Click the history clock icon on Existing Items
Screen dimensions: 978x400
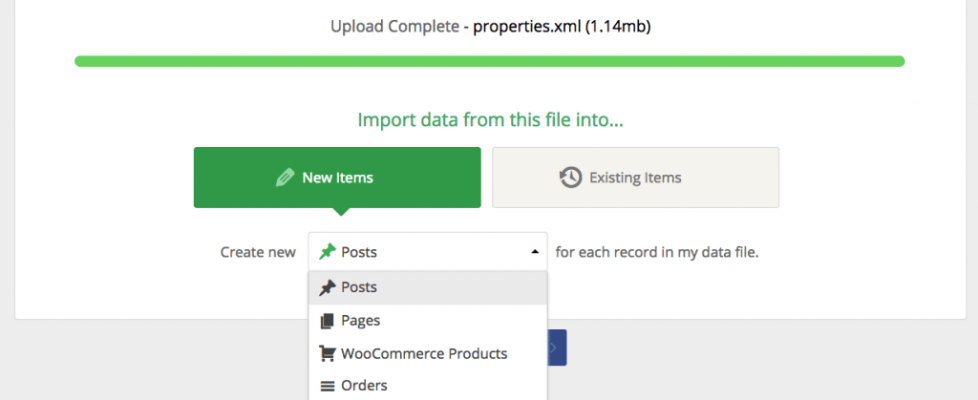(x=570, y=178)
